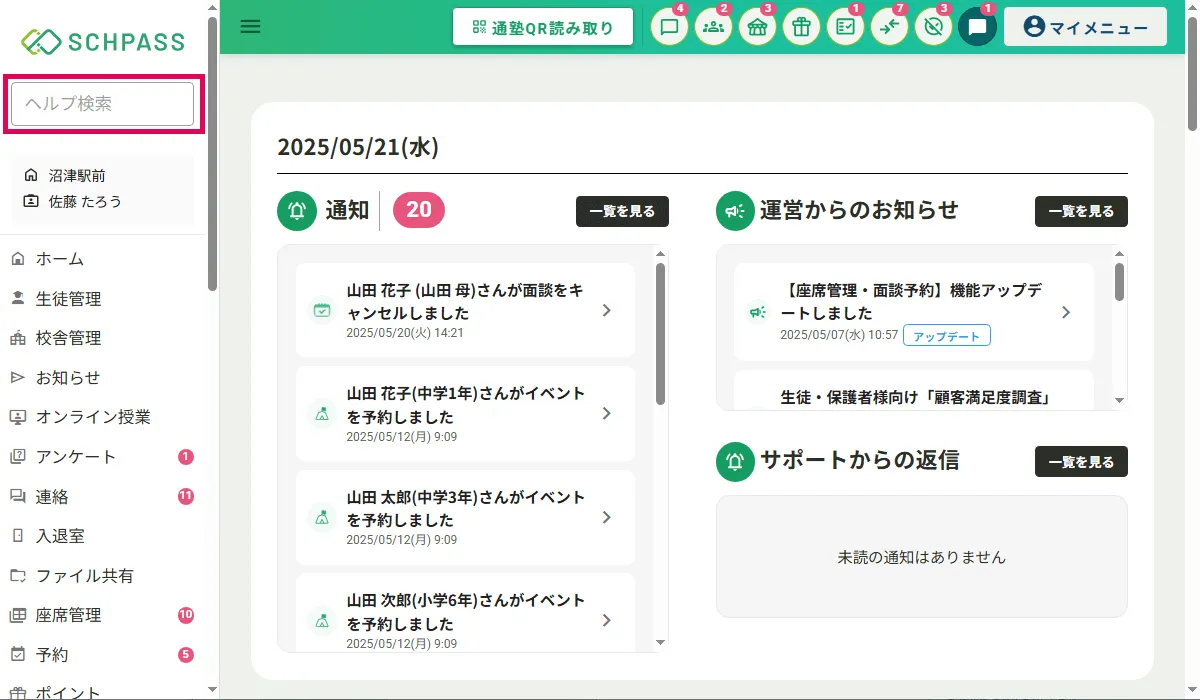
Task: Click the page's main vertical scrollbar thumb
Action: click(x=1192, y=73)
